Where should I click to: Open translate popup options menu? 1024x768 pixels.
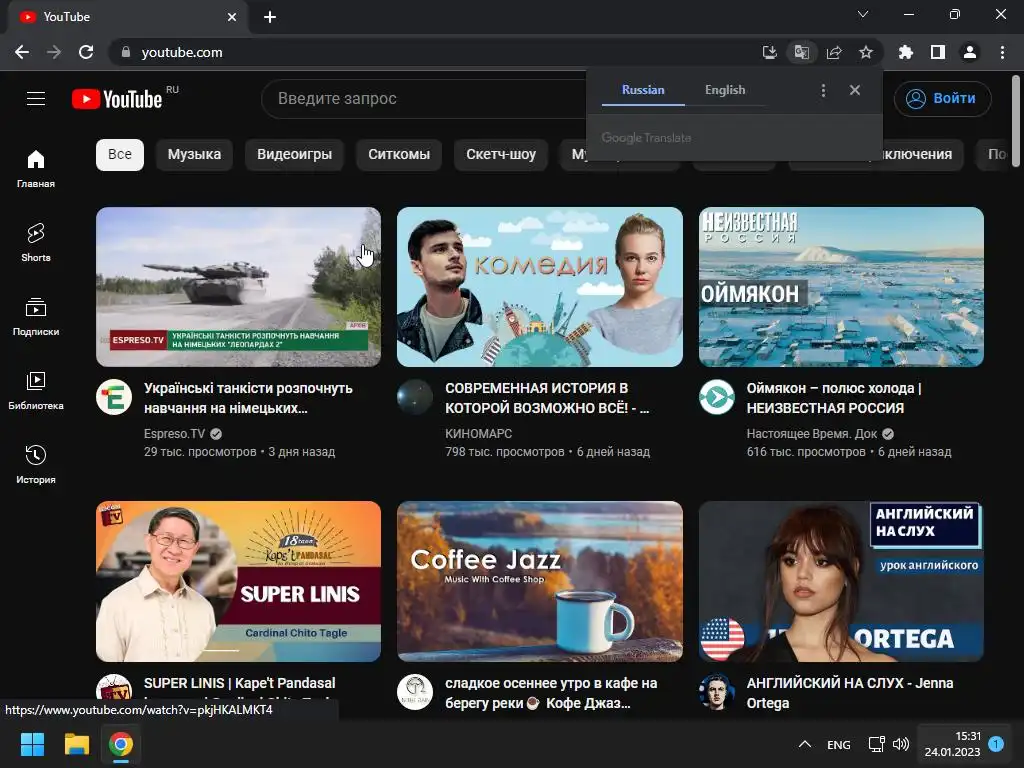point(824,90)
